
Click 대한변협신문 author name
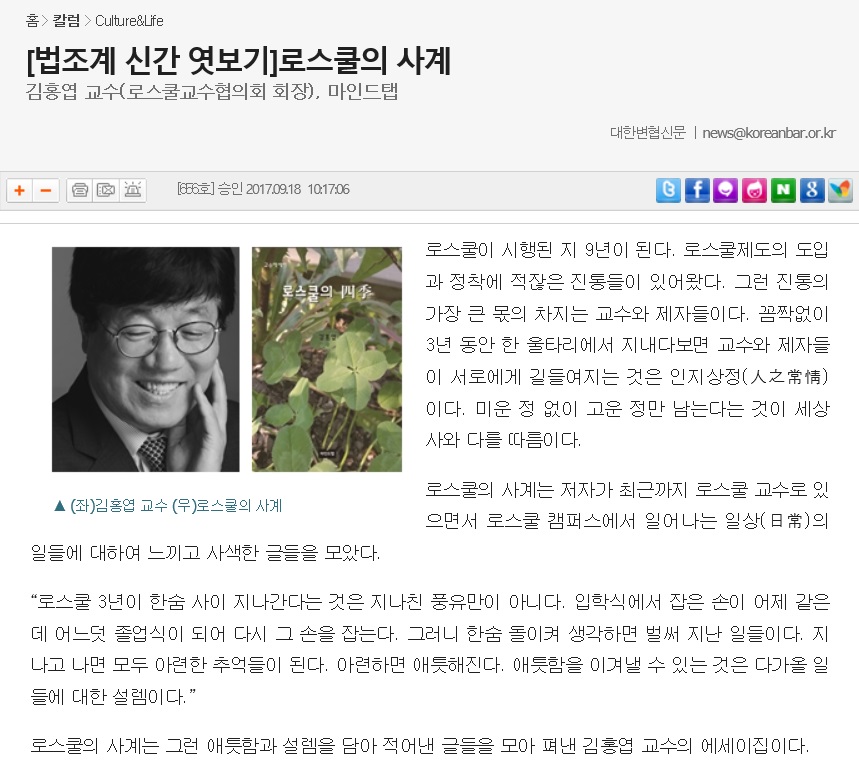648,133
